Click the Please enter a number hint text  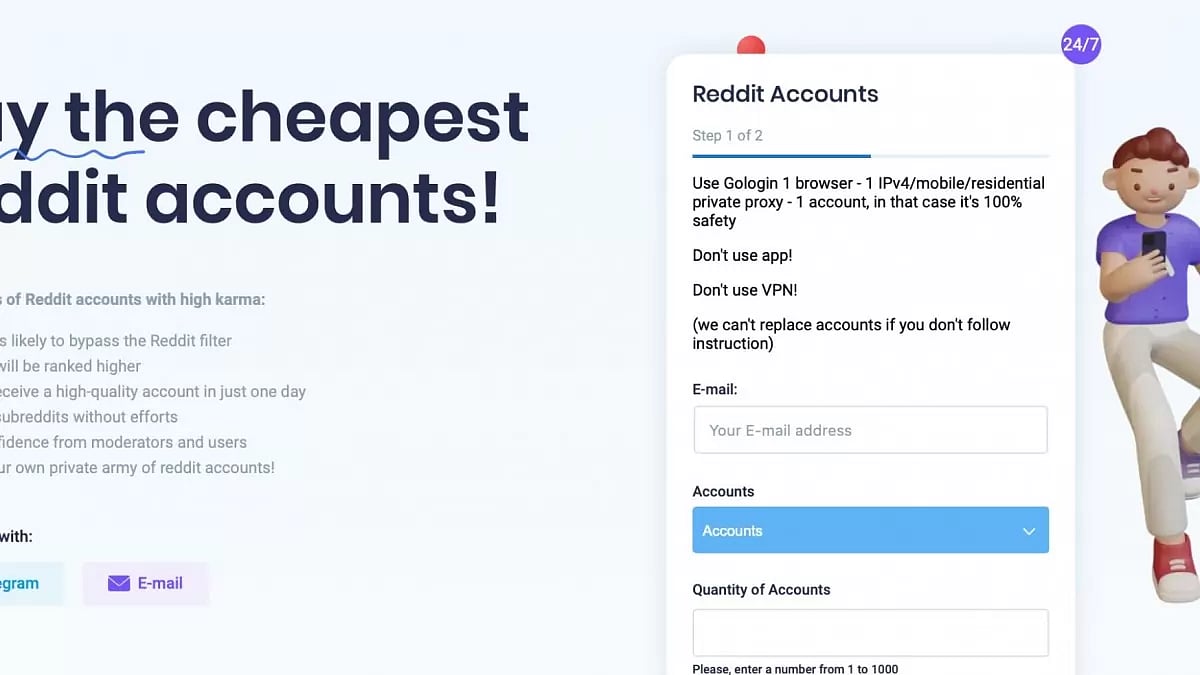(x=795, y=668)
